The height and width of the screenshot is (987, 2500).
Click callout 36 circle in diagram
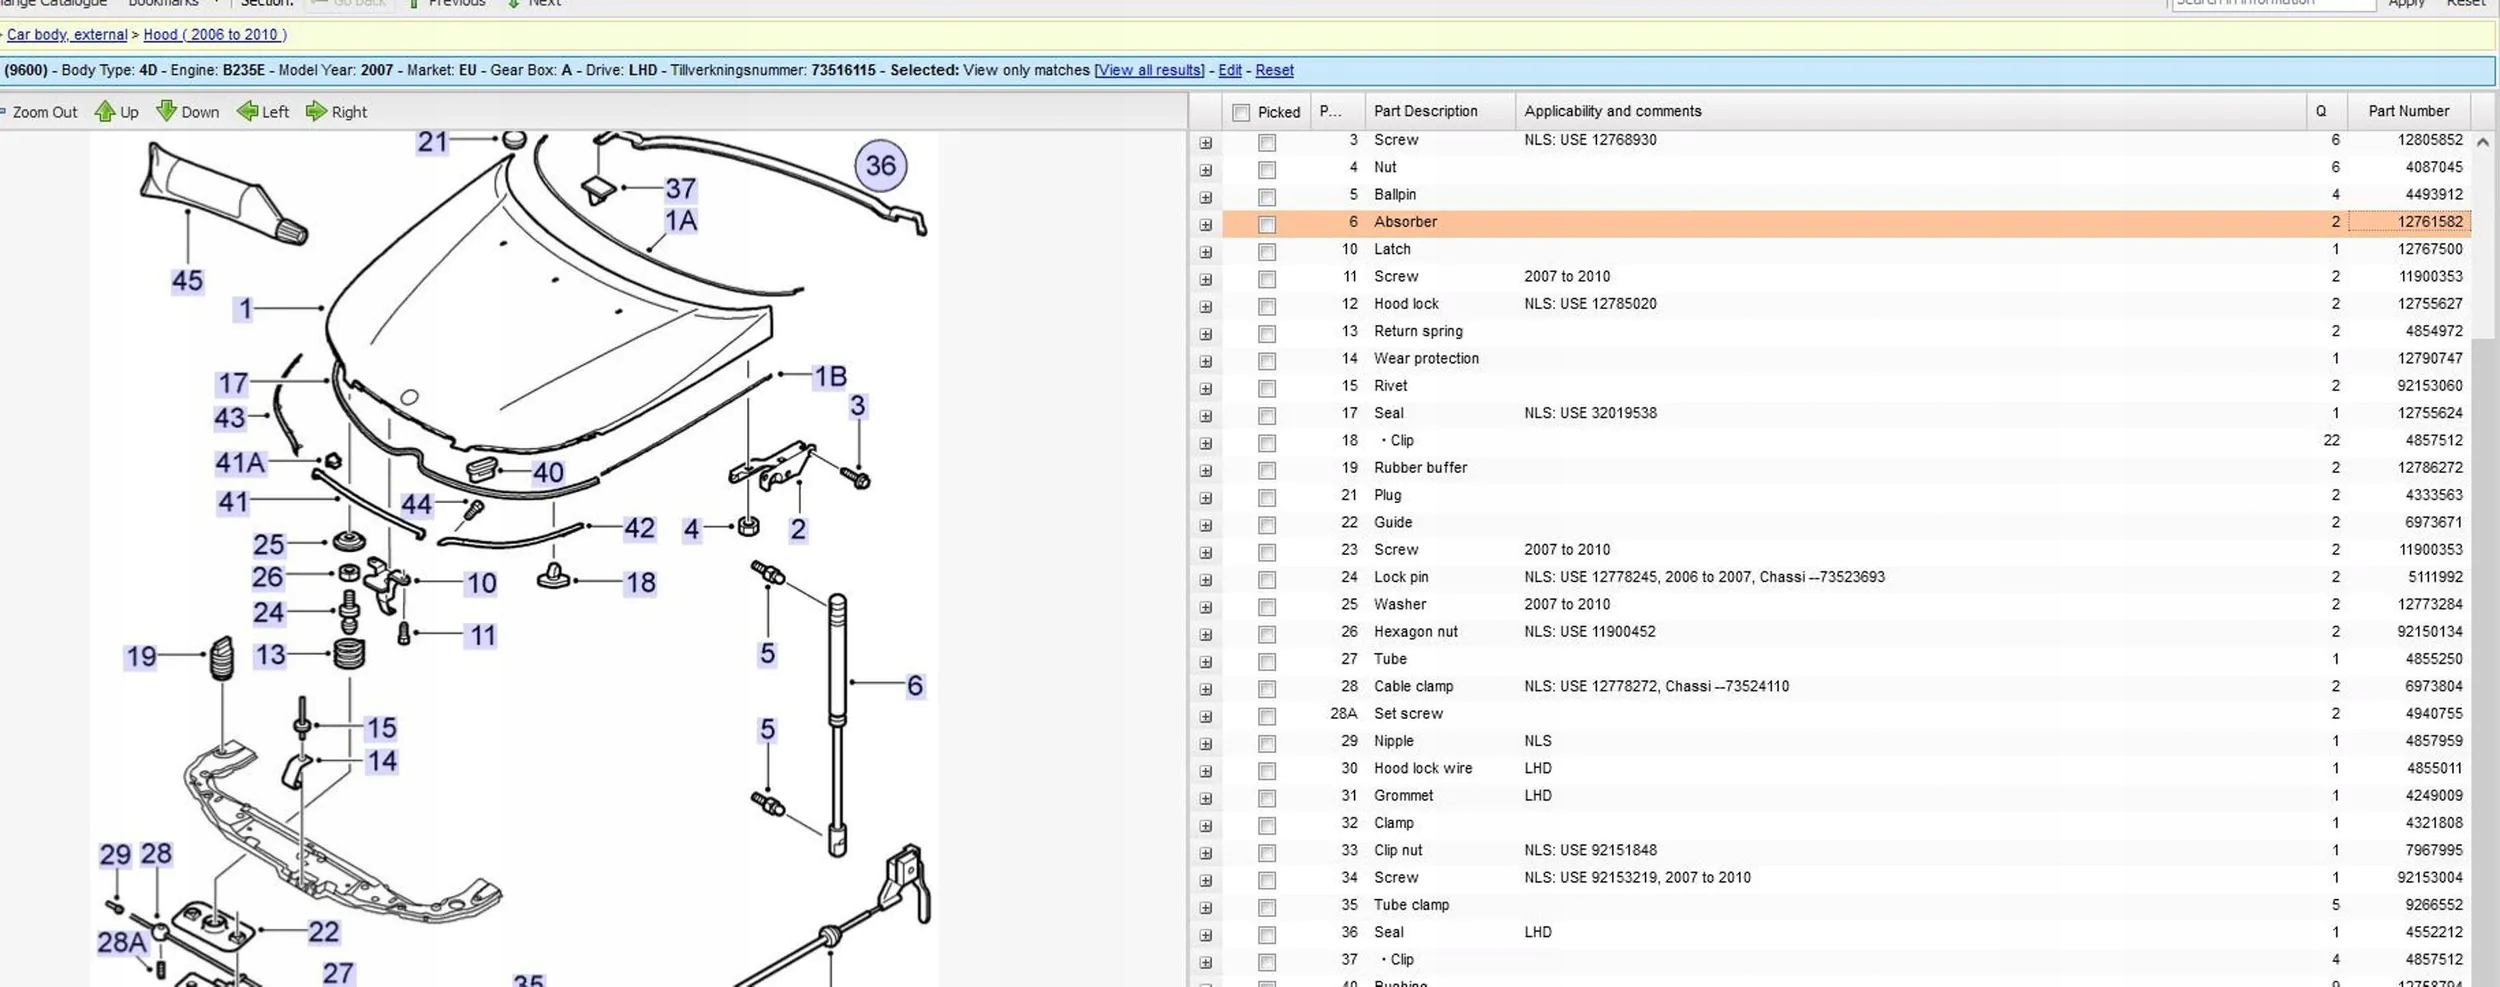880,166
